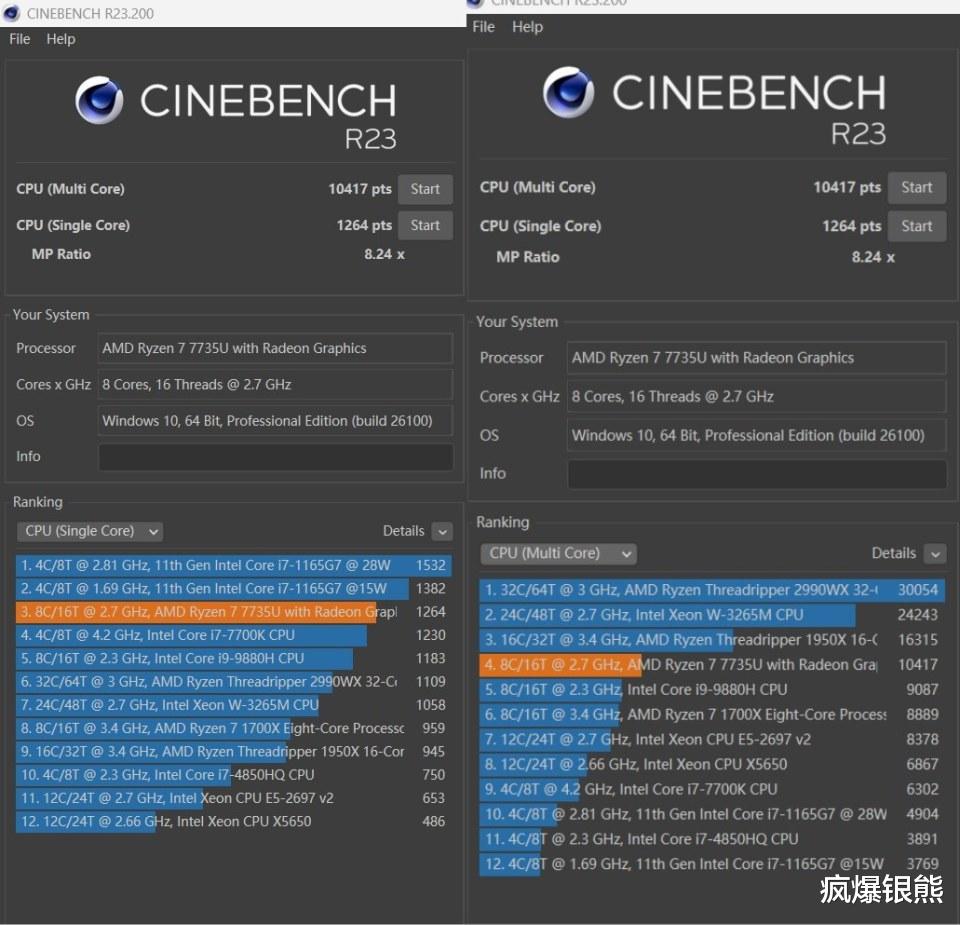
Task: Select the Threadripper 2990WX row scoring 1109
Action: tap(234, 681)
